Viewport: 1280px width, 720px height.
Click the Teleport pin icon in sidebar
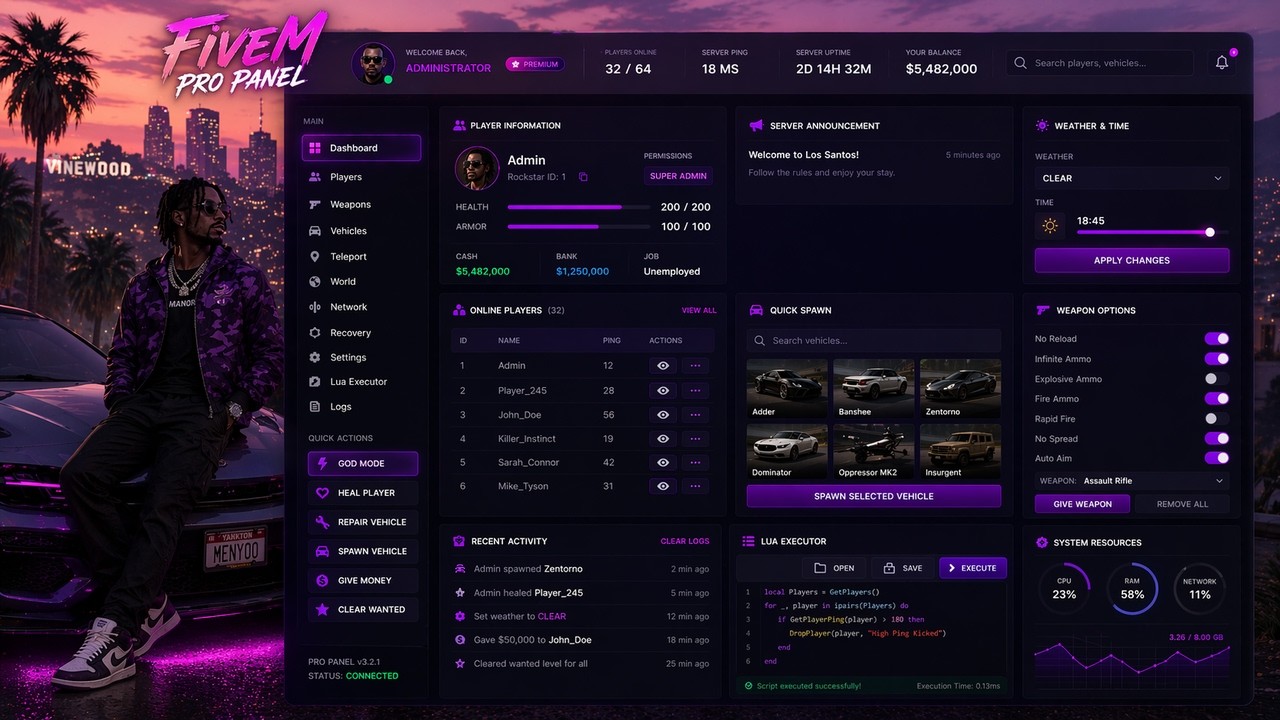click(x=315, y=256)
